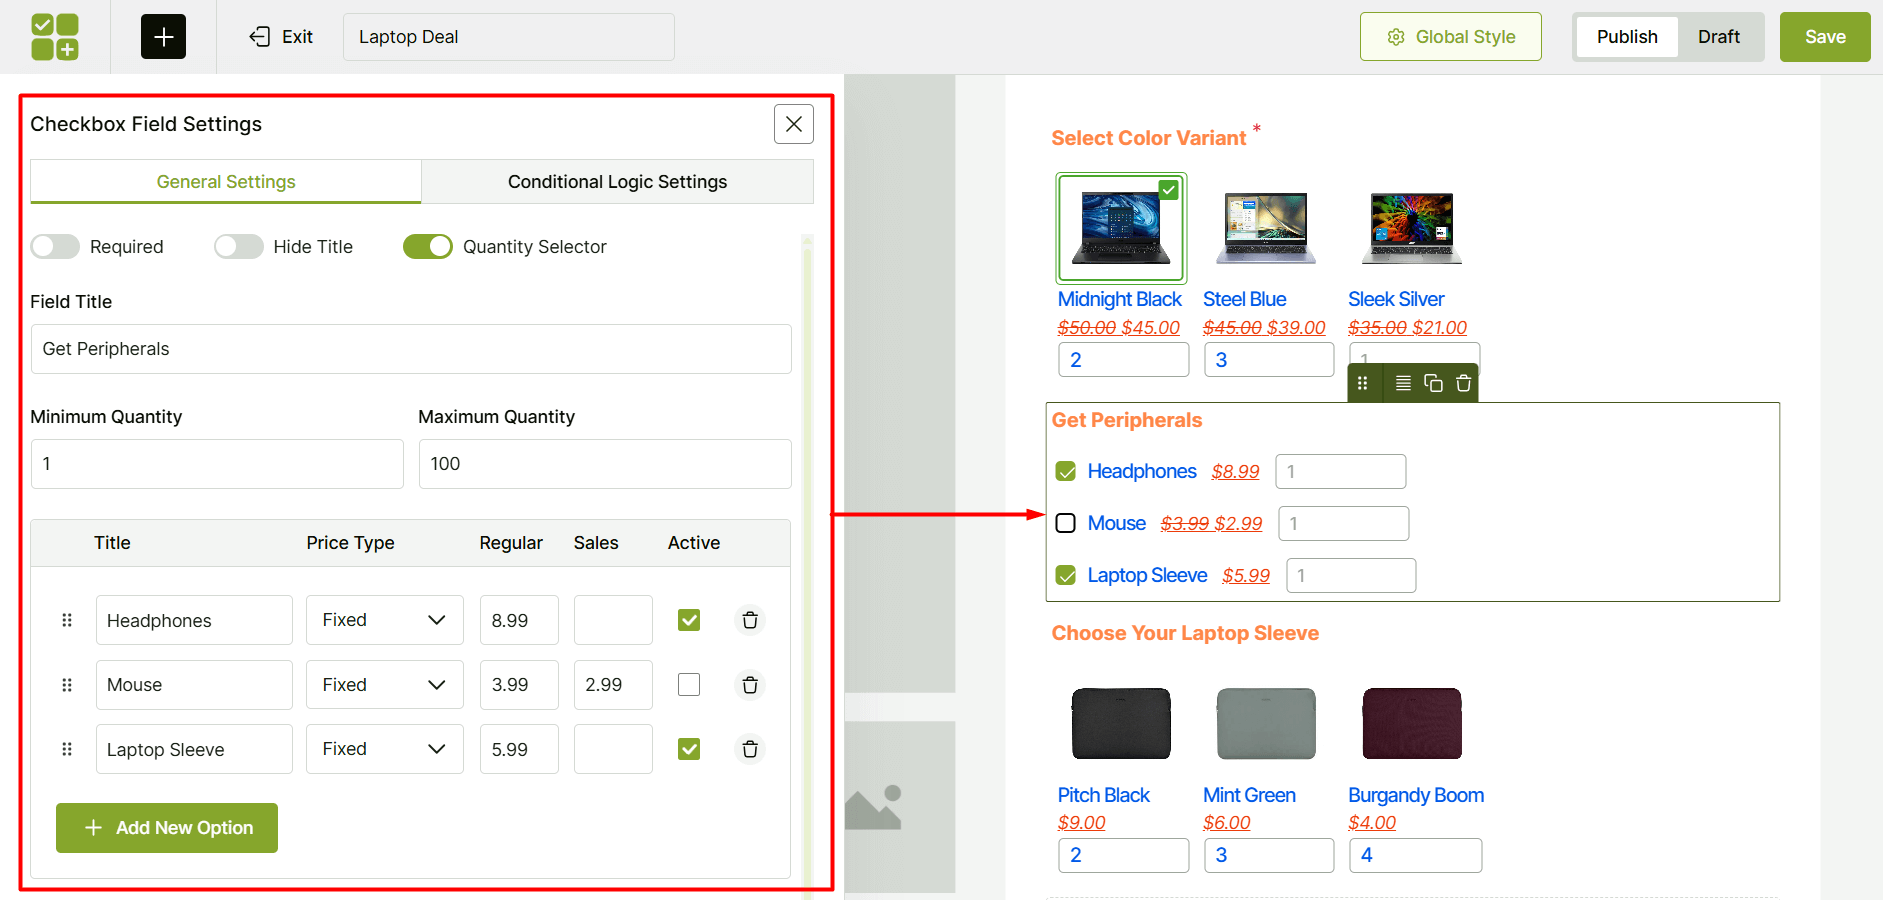This screenshot has width=1883, height=900.
Task: Switch to the Draft tab
Action: pos(1719,36)
